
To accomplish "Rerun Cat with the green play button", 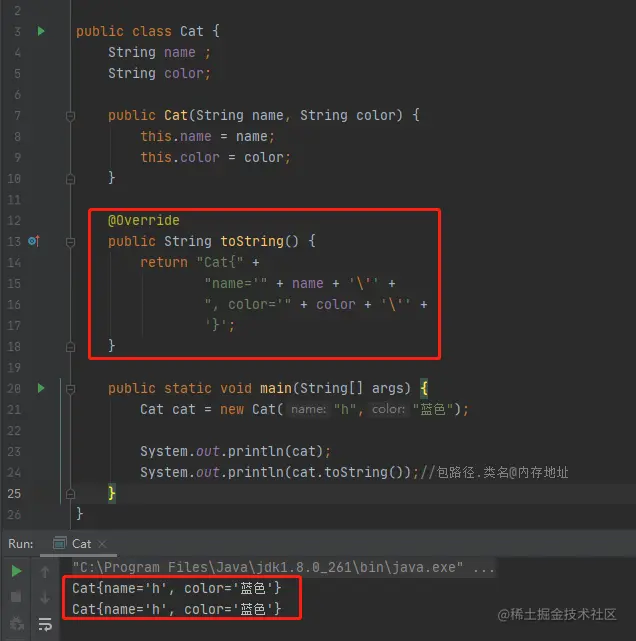I will (x=16, y=571).
